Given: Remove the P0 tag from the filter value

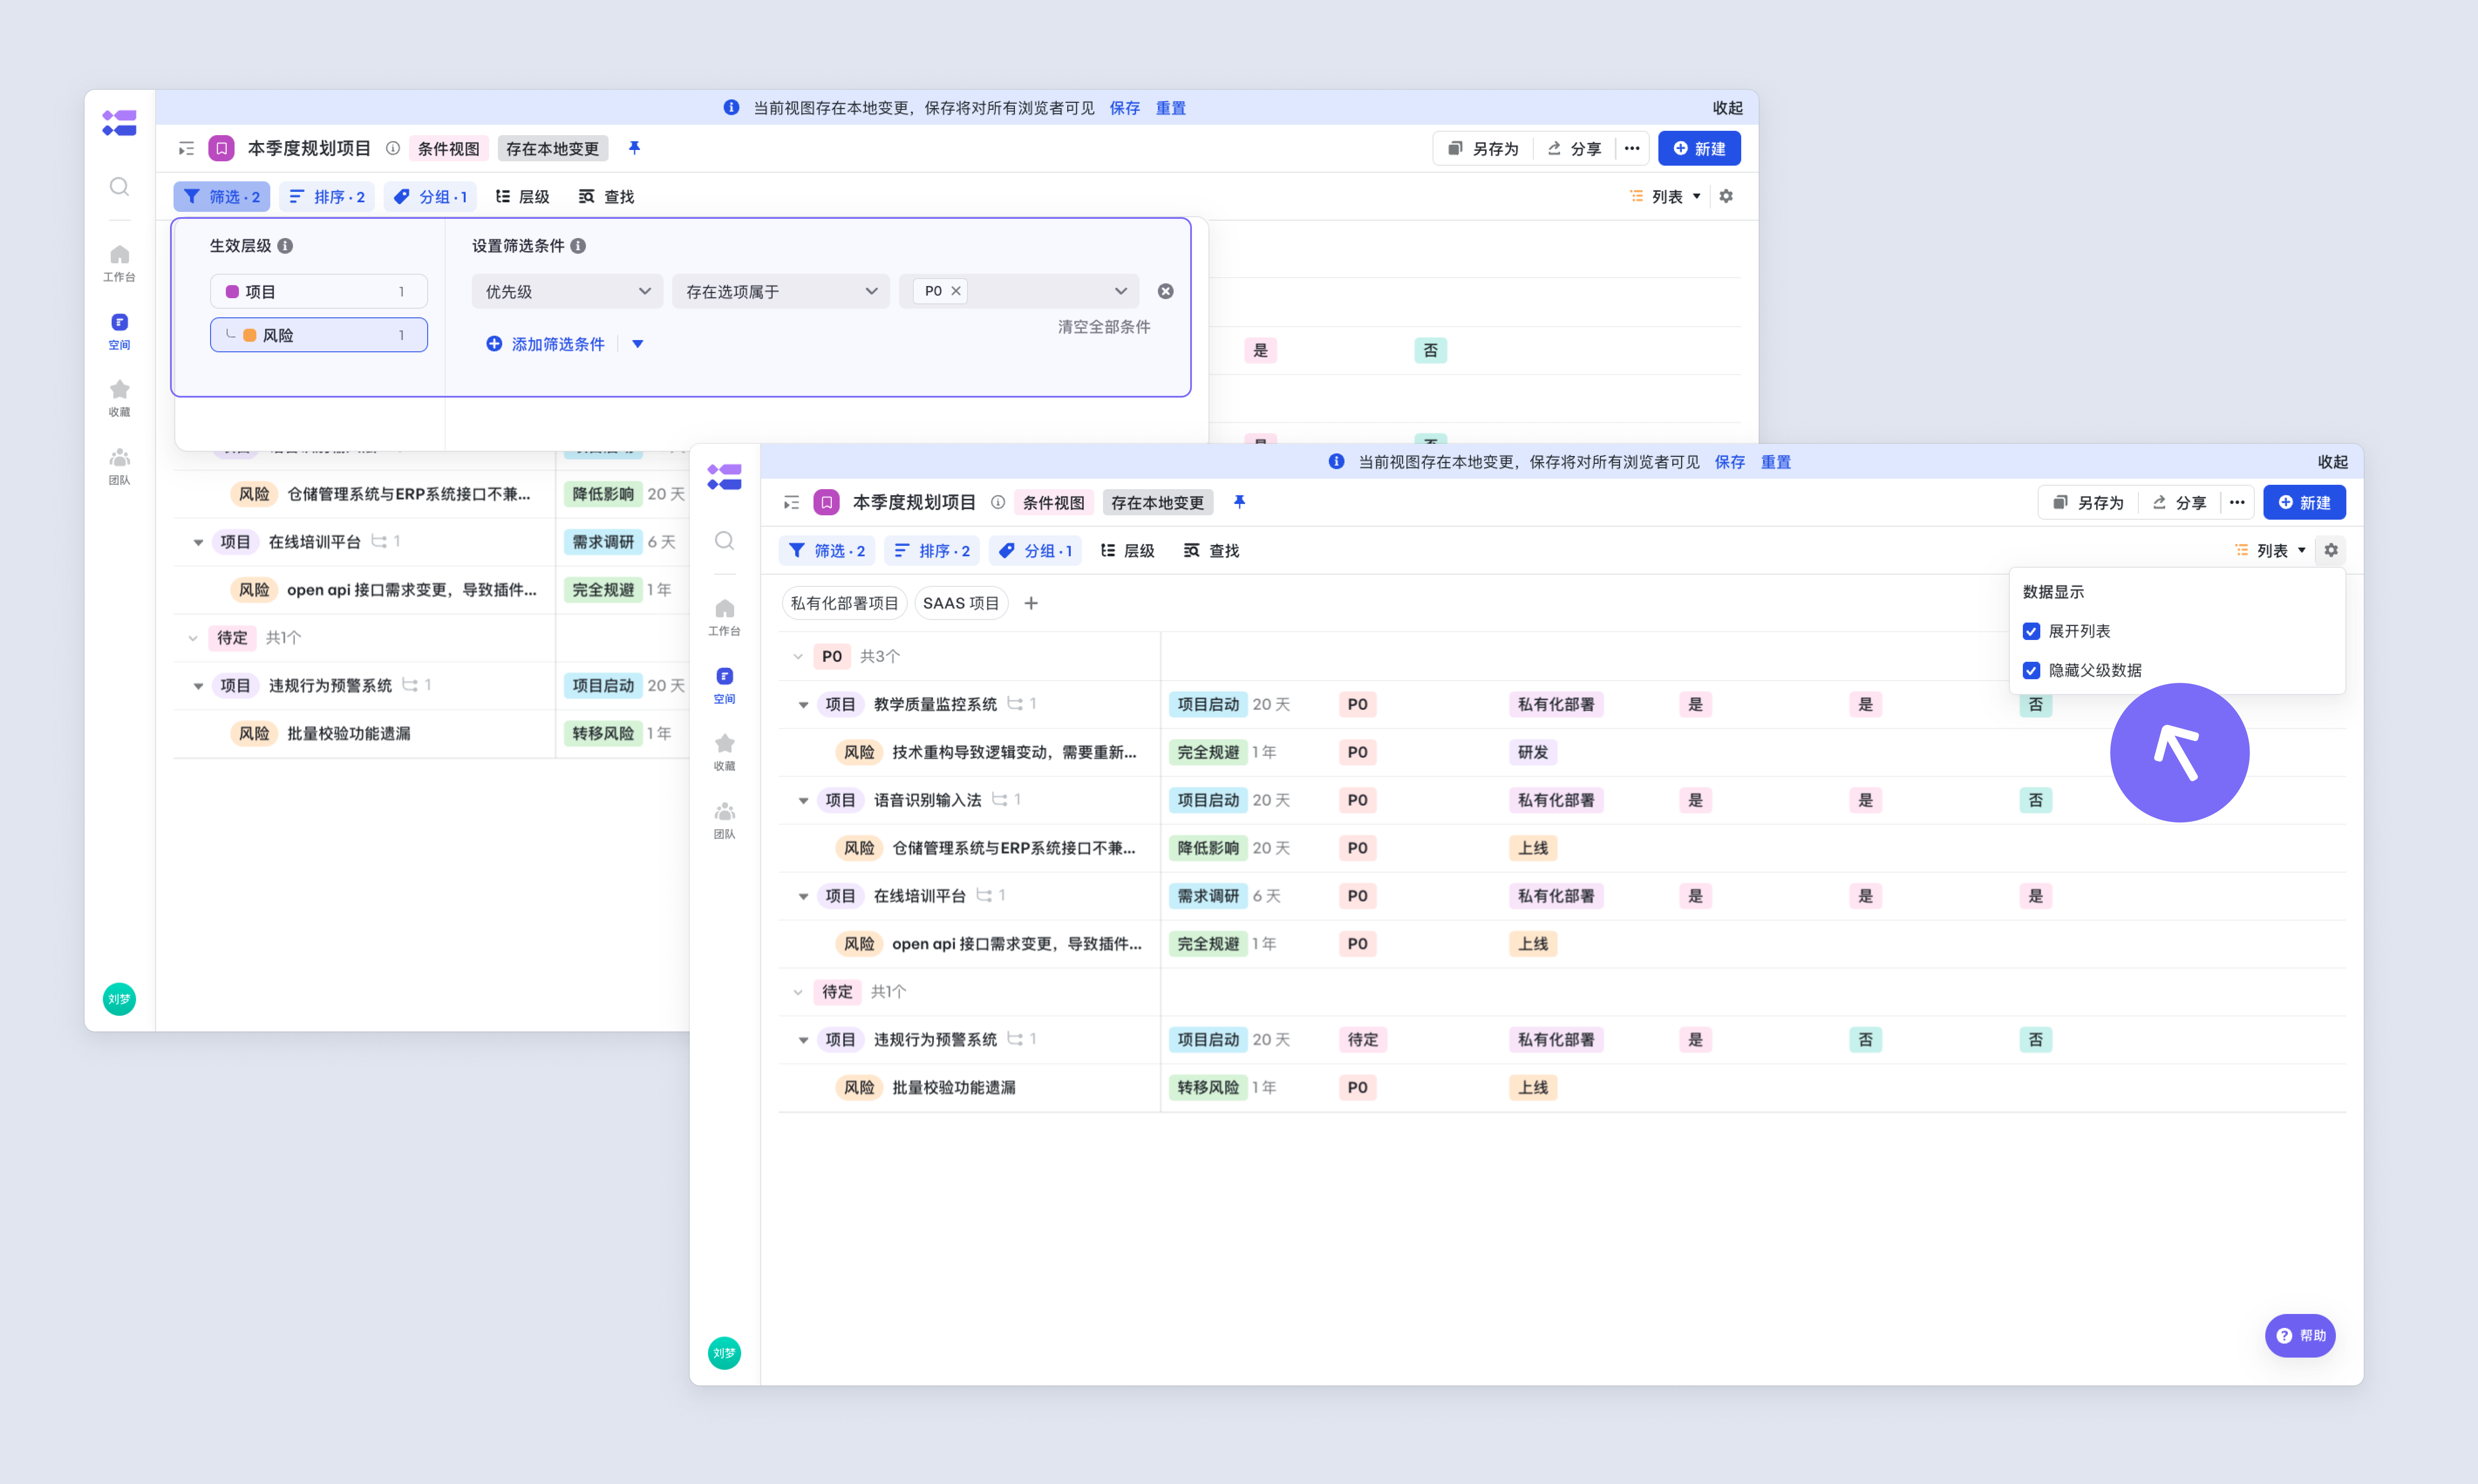Looking at the screenshot, I should tap(956, 291).
